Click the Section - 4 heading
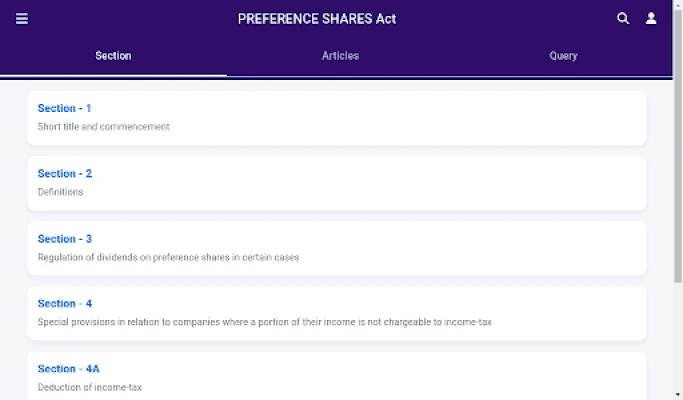The image size is (683, 400). 65,303
